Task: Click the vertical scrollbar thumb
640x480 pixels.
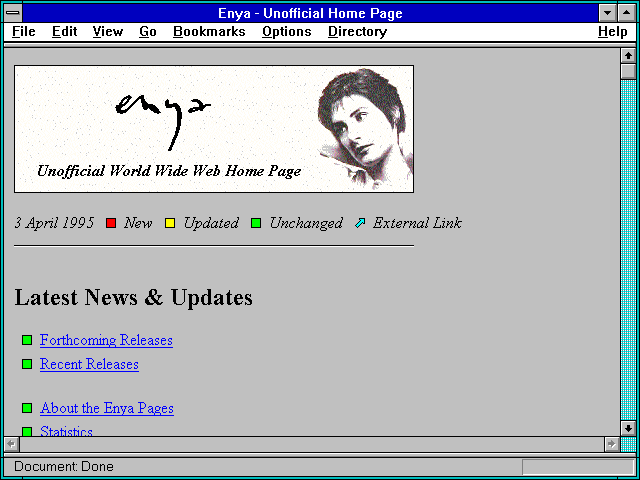Action: [628, 71]
